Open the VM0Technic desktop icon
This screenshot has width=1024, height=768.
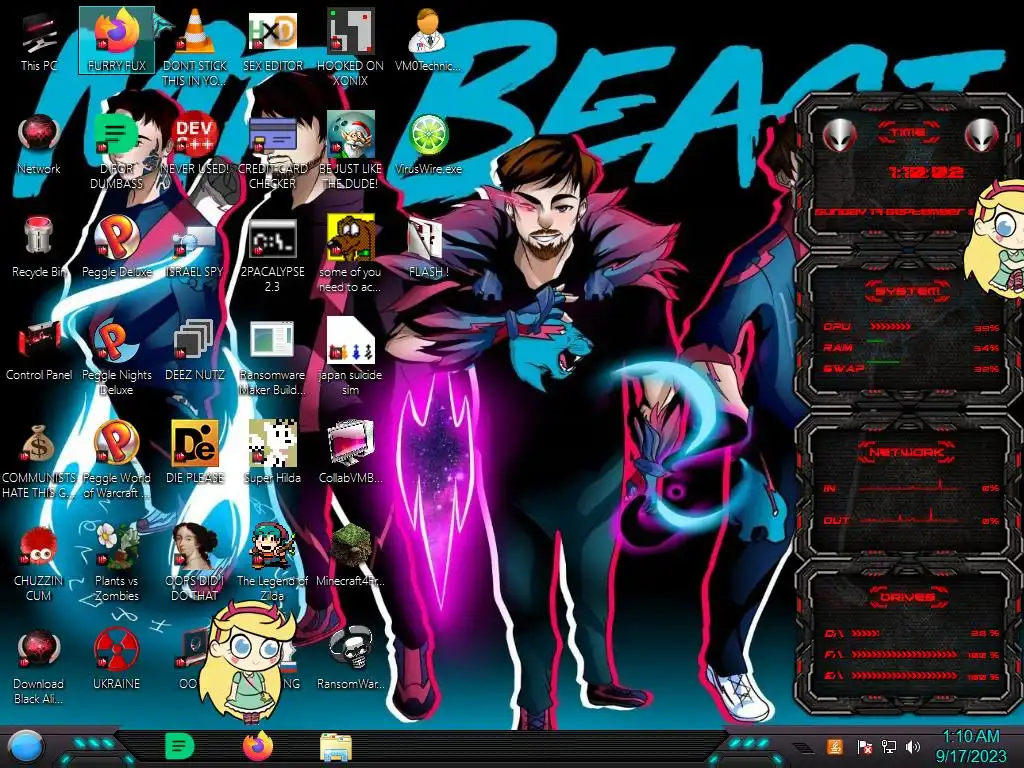click(428, 40)
